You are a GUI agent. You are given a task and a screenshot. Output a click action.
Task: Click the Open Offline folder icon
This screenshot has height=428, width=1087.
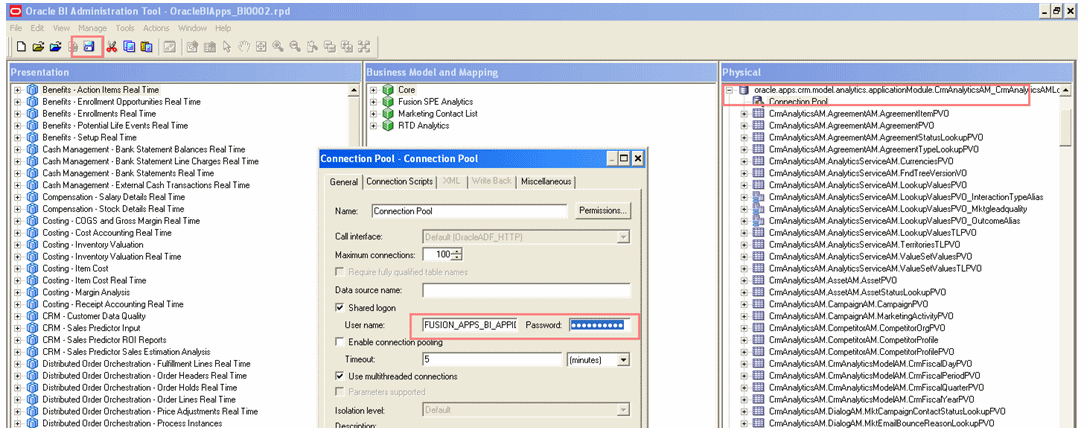coord(38,46)
